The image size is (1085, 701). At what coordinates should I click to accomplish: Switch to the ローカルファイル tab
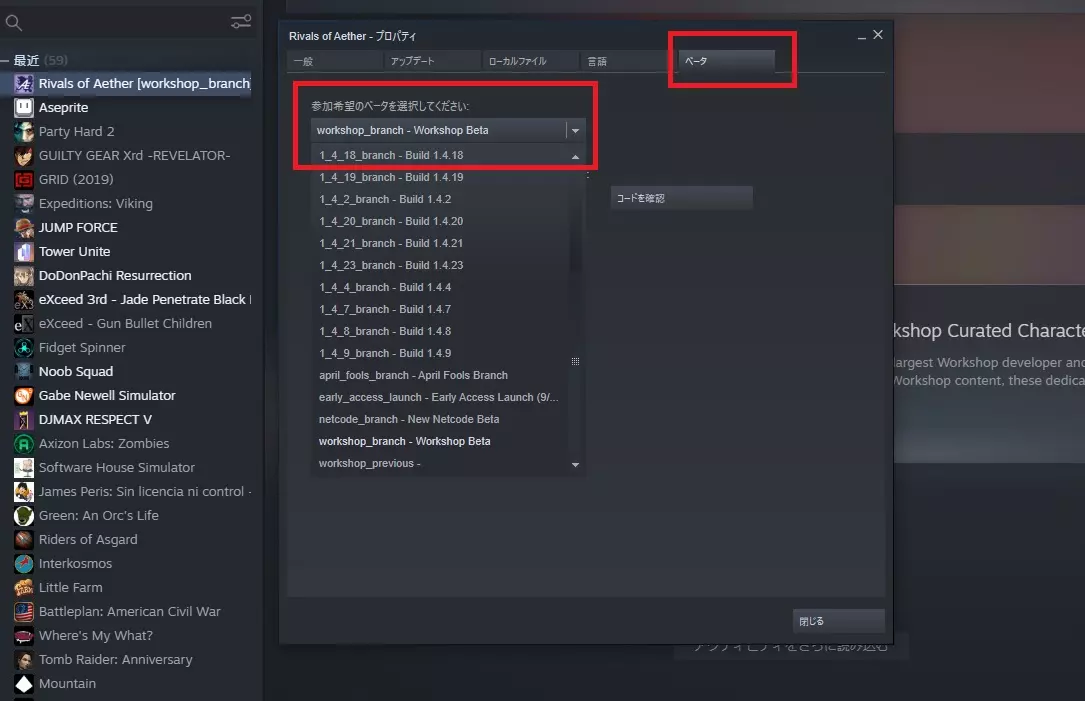click(530, 61)
